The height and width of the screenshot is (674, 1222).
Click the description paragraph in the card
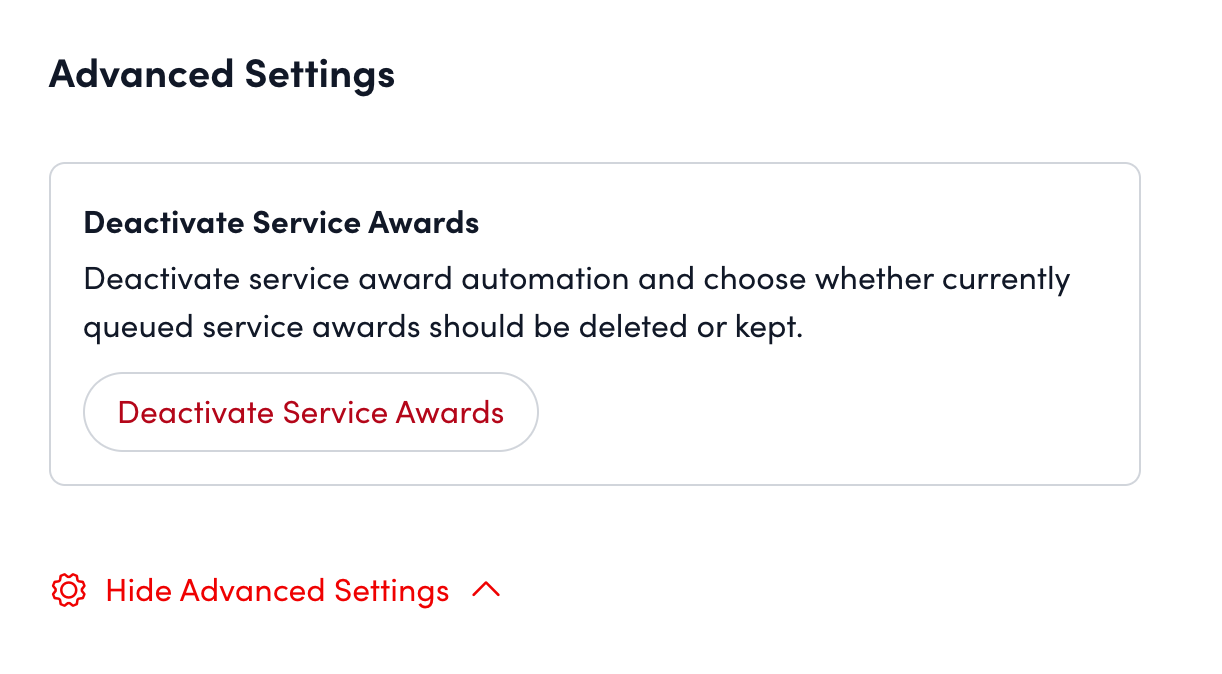tap(576, 303)
